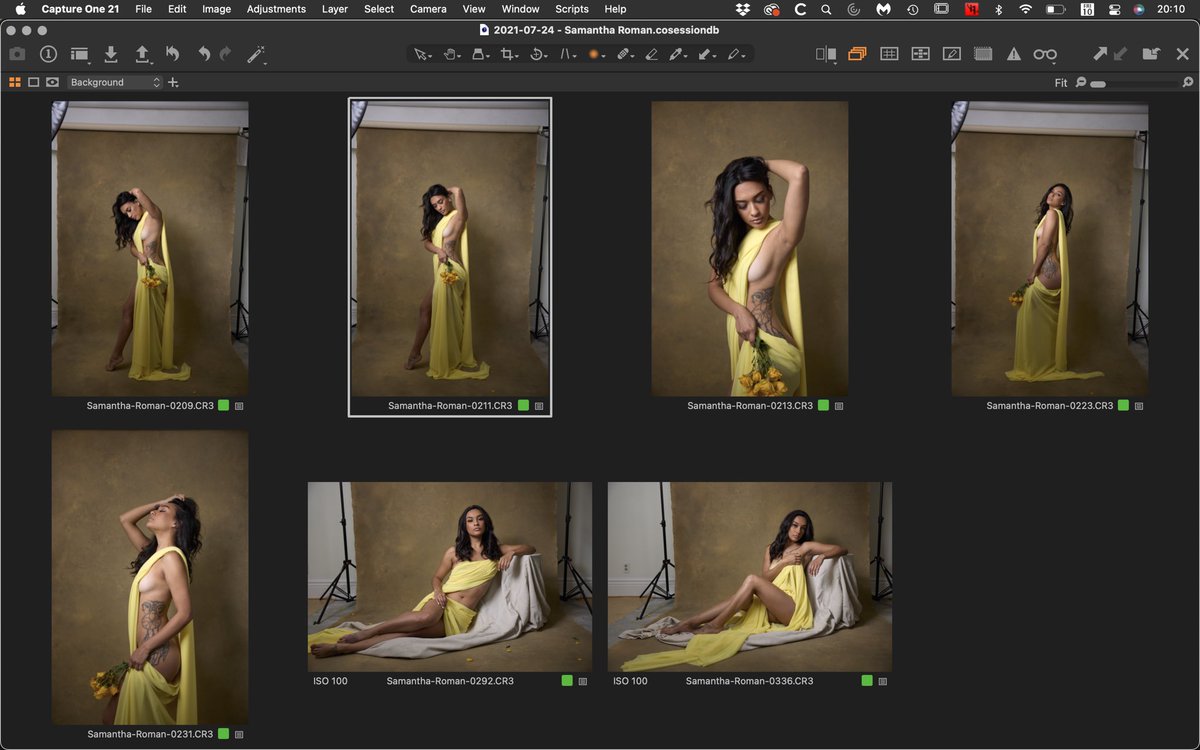Select thumbnail Samantha-Roman-0223.CR3
The width and height of the screenshot is (1200, 750).
(1049, 248)
